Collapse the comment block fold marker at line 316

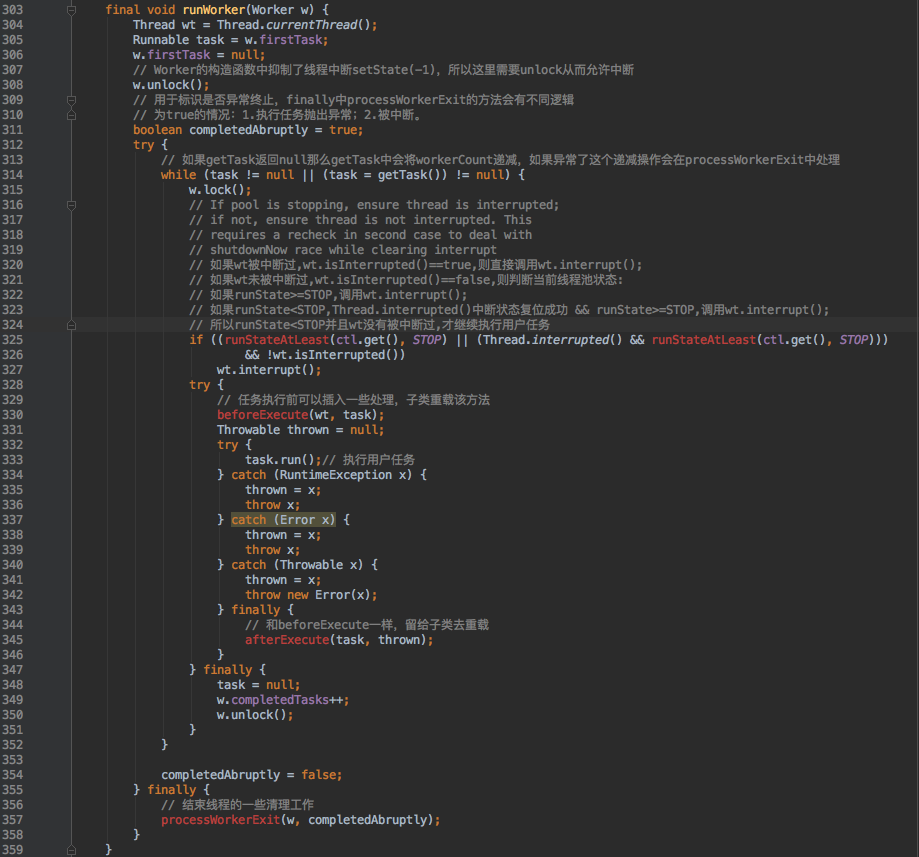tap(72, 205)
